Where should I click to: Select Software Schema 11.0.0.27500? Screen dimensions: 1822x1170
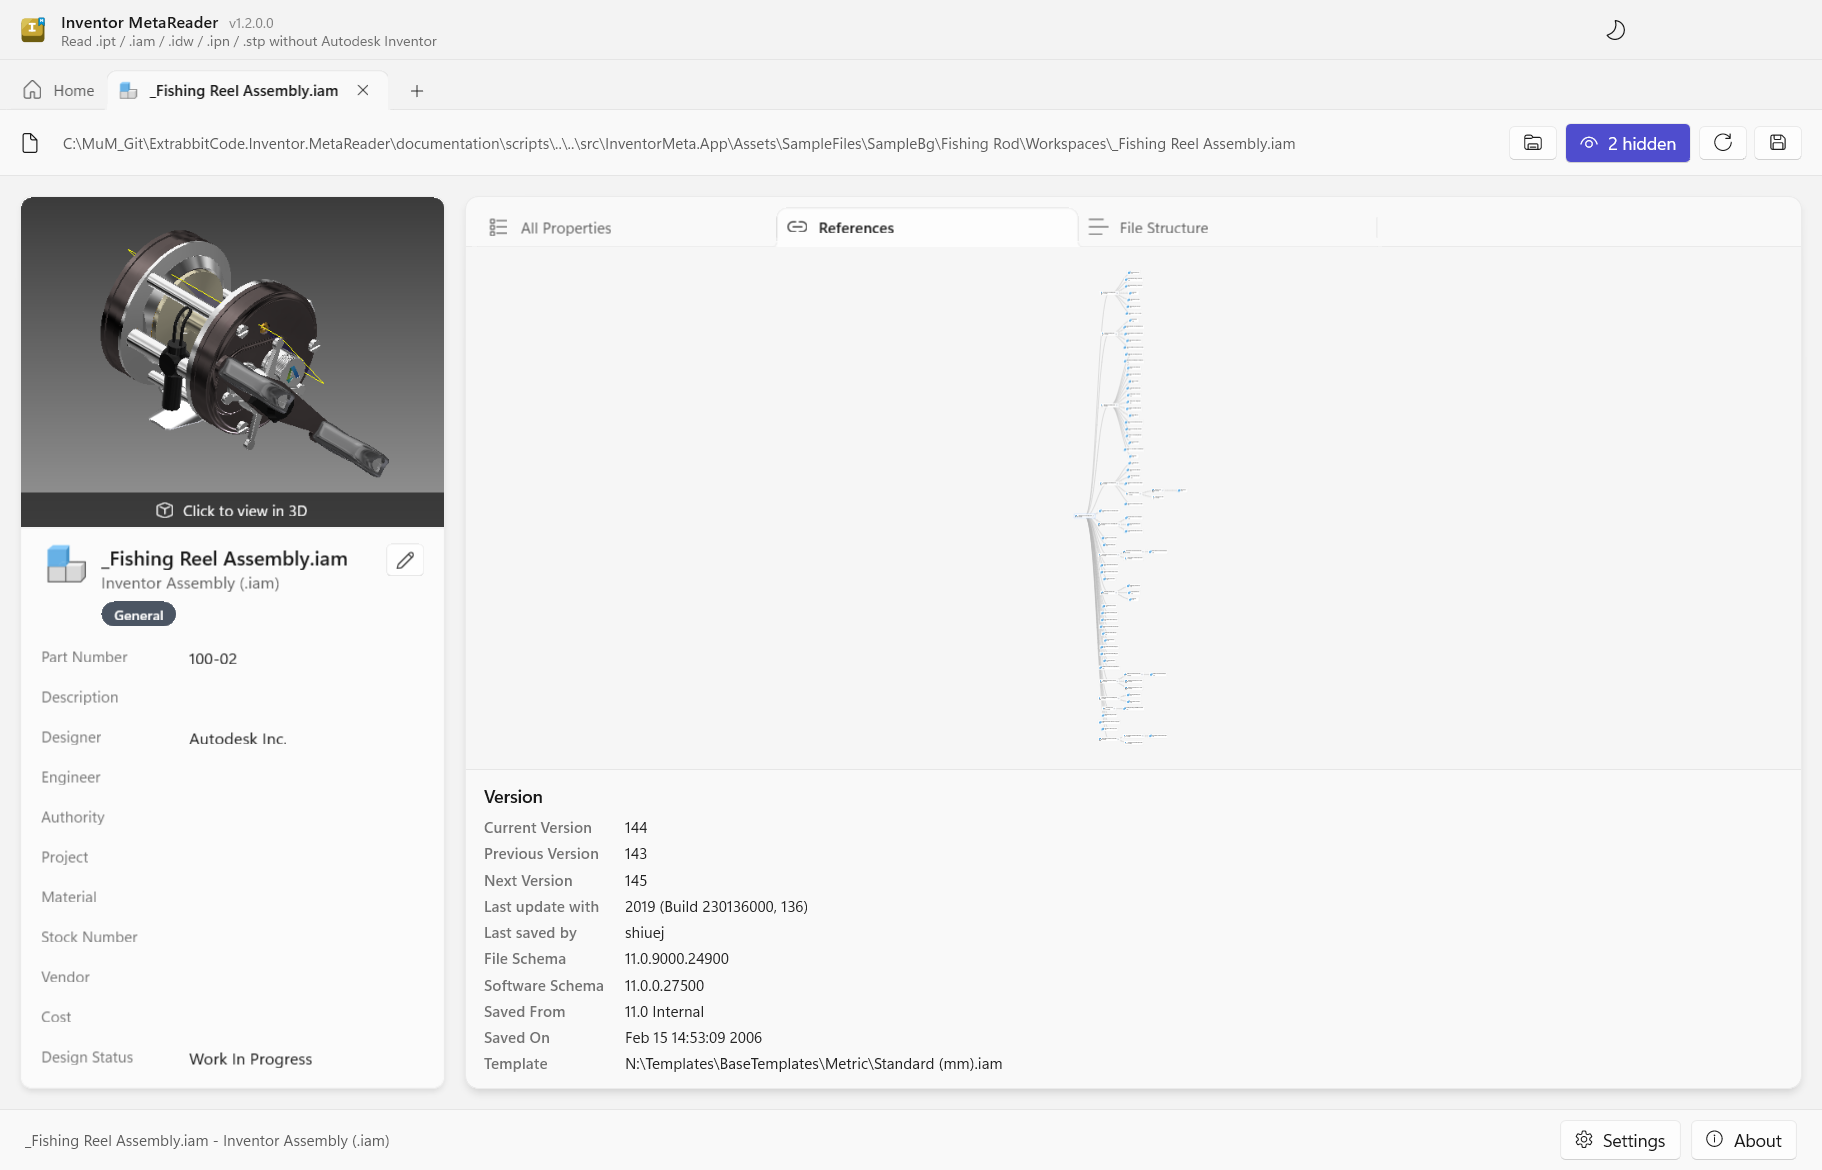[664, 986]
